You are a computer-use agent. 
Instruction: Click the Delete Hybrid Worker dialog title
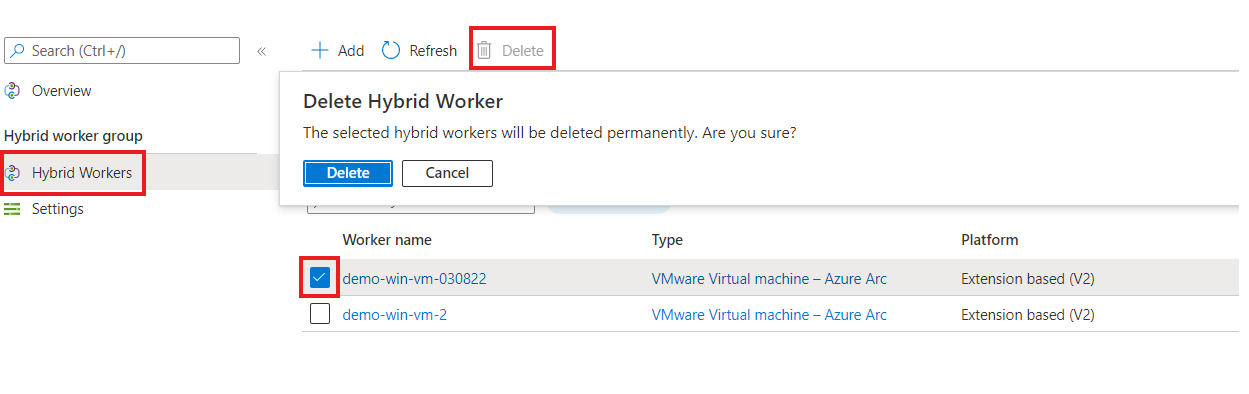(x=403, y=101)
